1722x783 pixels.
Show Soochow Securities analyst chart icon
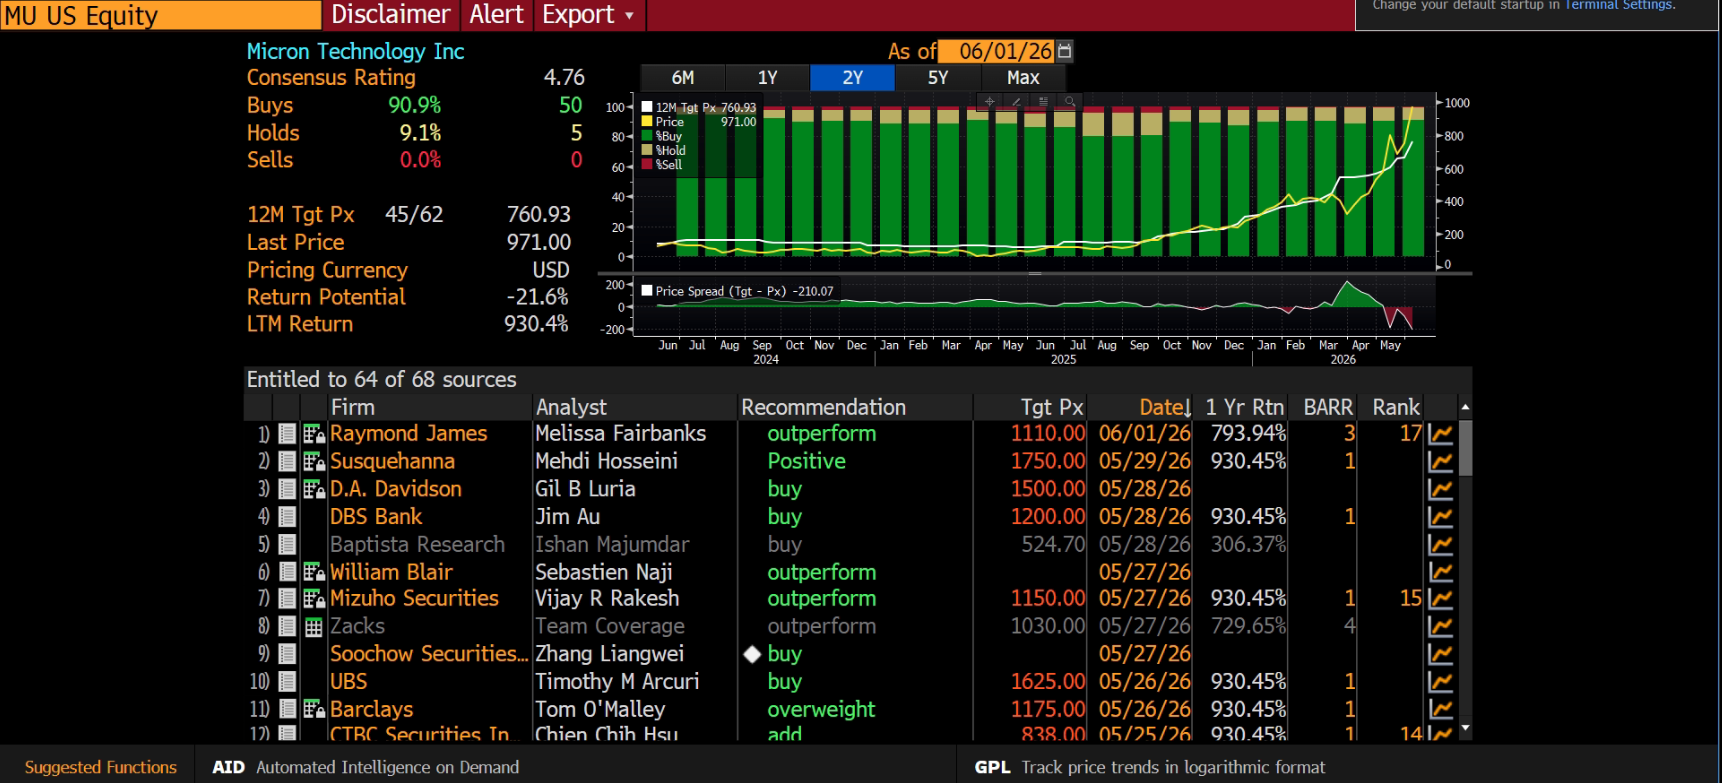coord(1440,654)
